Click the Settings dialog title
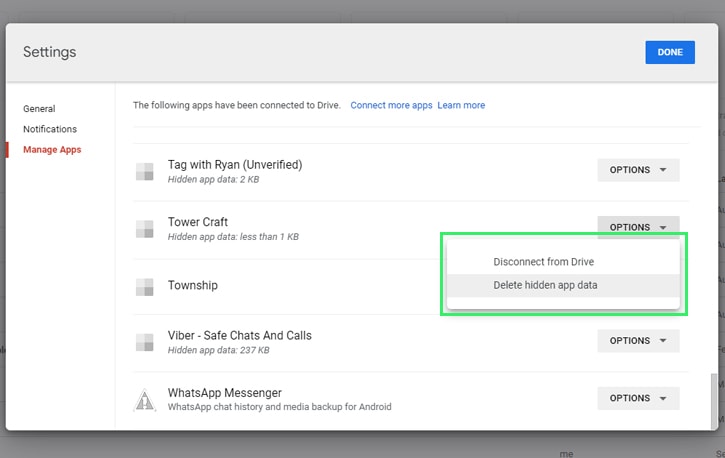Image resolution: width=725 pixels, height=458 pixels. coord(50,52)
